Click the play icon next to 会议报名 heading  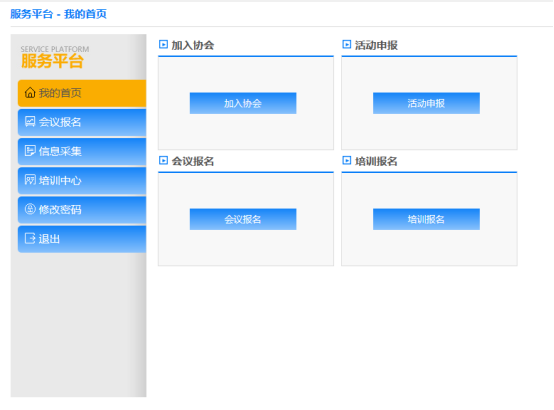(163, 161)
